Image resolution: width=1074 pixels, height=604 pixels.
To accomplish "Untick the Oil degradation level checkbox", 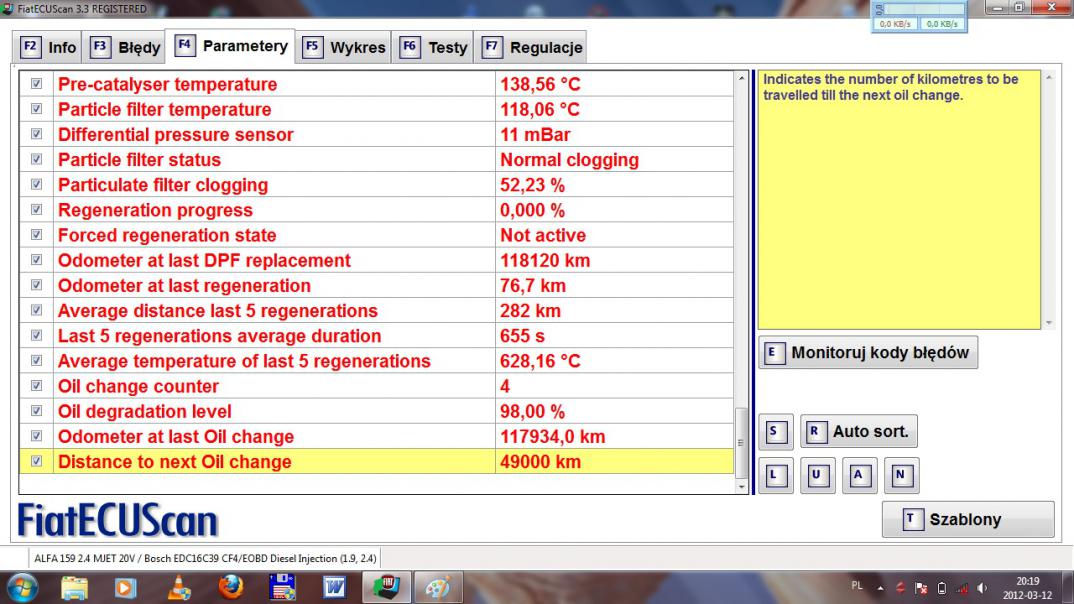I will pos(36,411).
